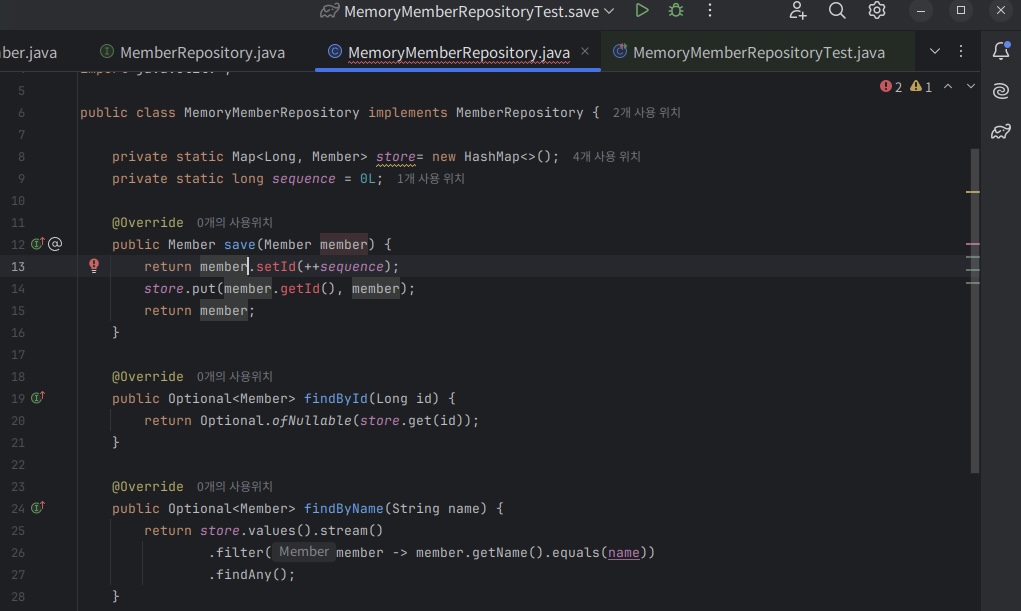Image resolution: width=1021 pixels, height=611 pixels.
Task: Click findById method name on line 19
Action: [335, 398]
